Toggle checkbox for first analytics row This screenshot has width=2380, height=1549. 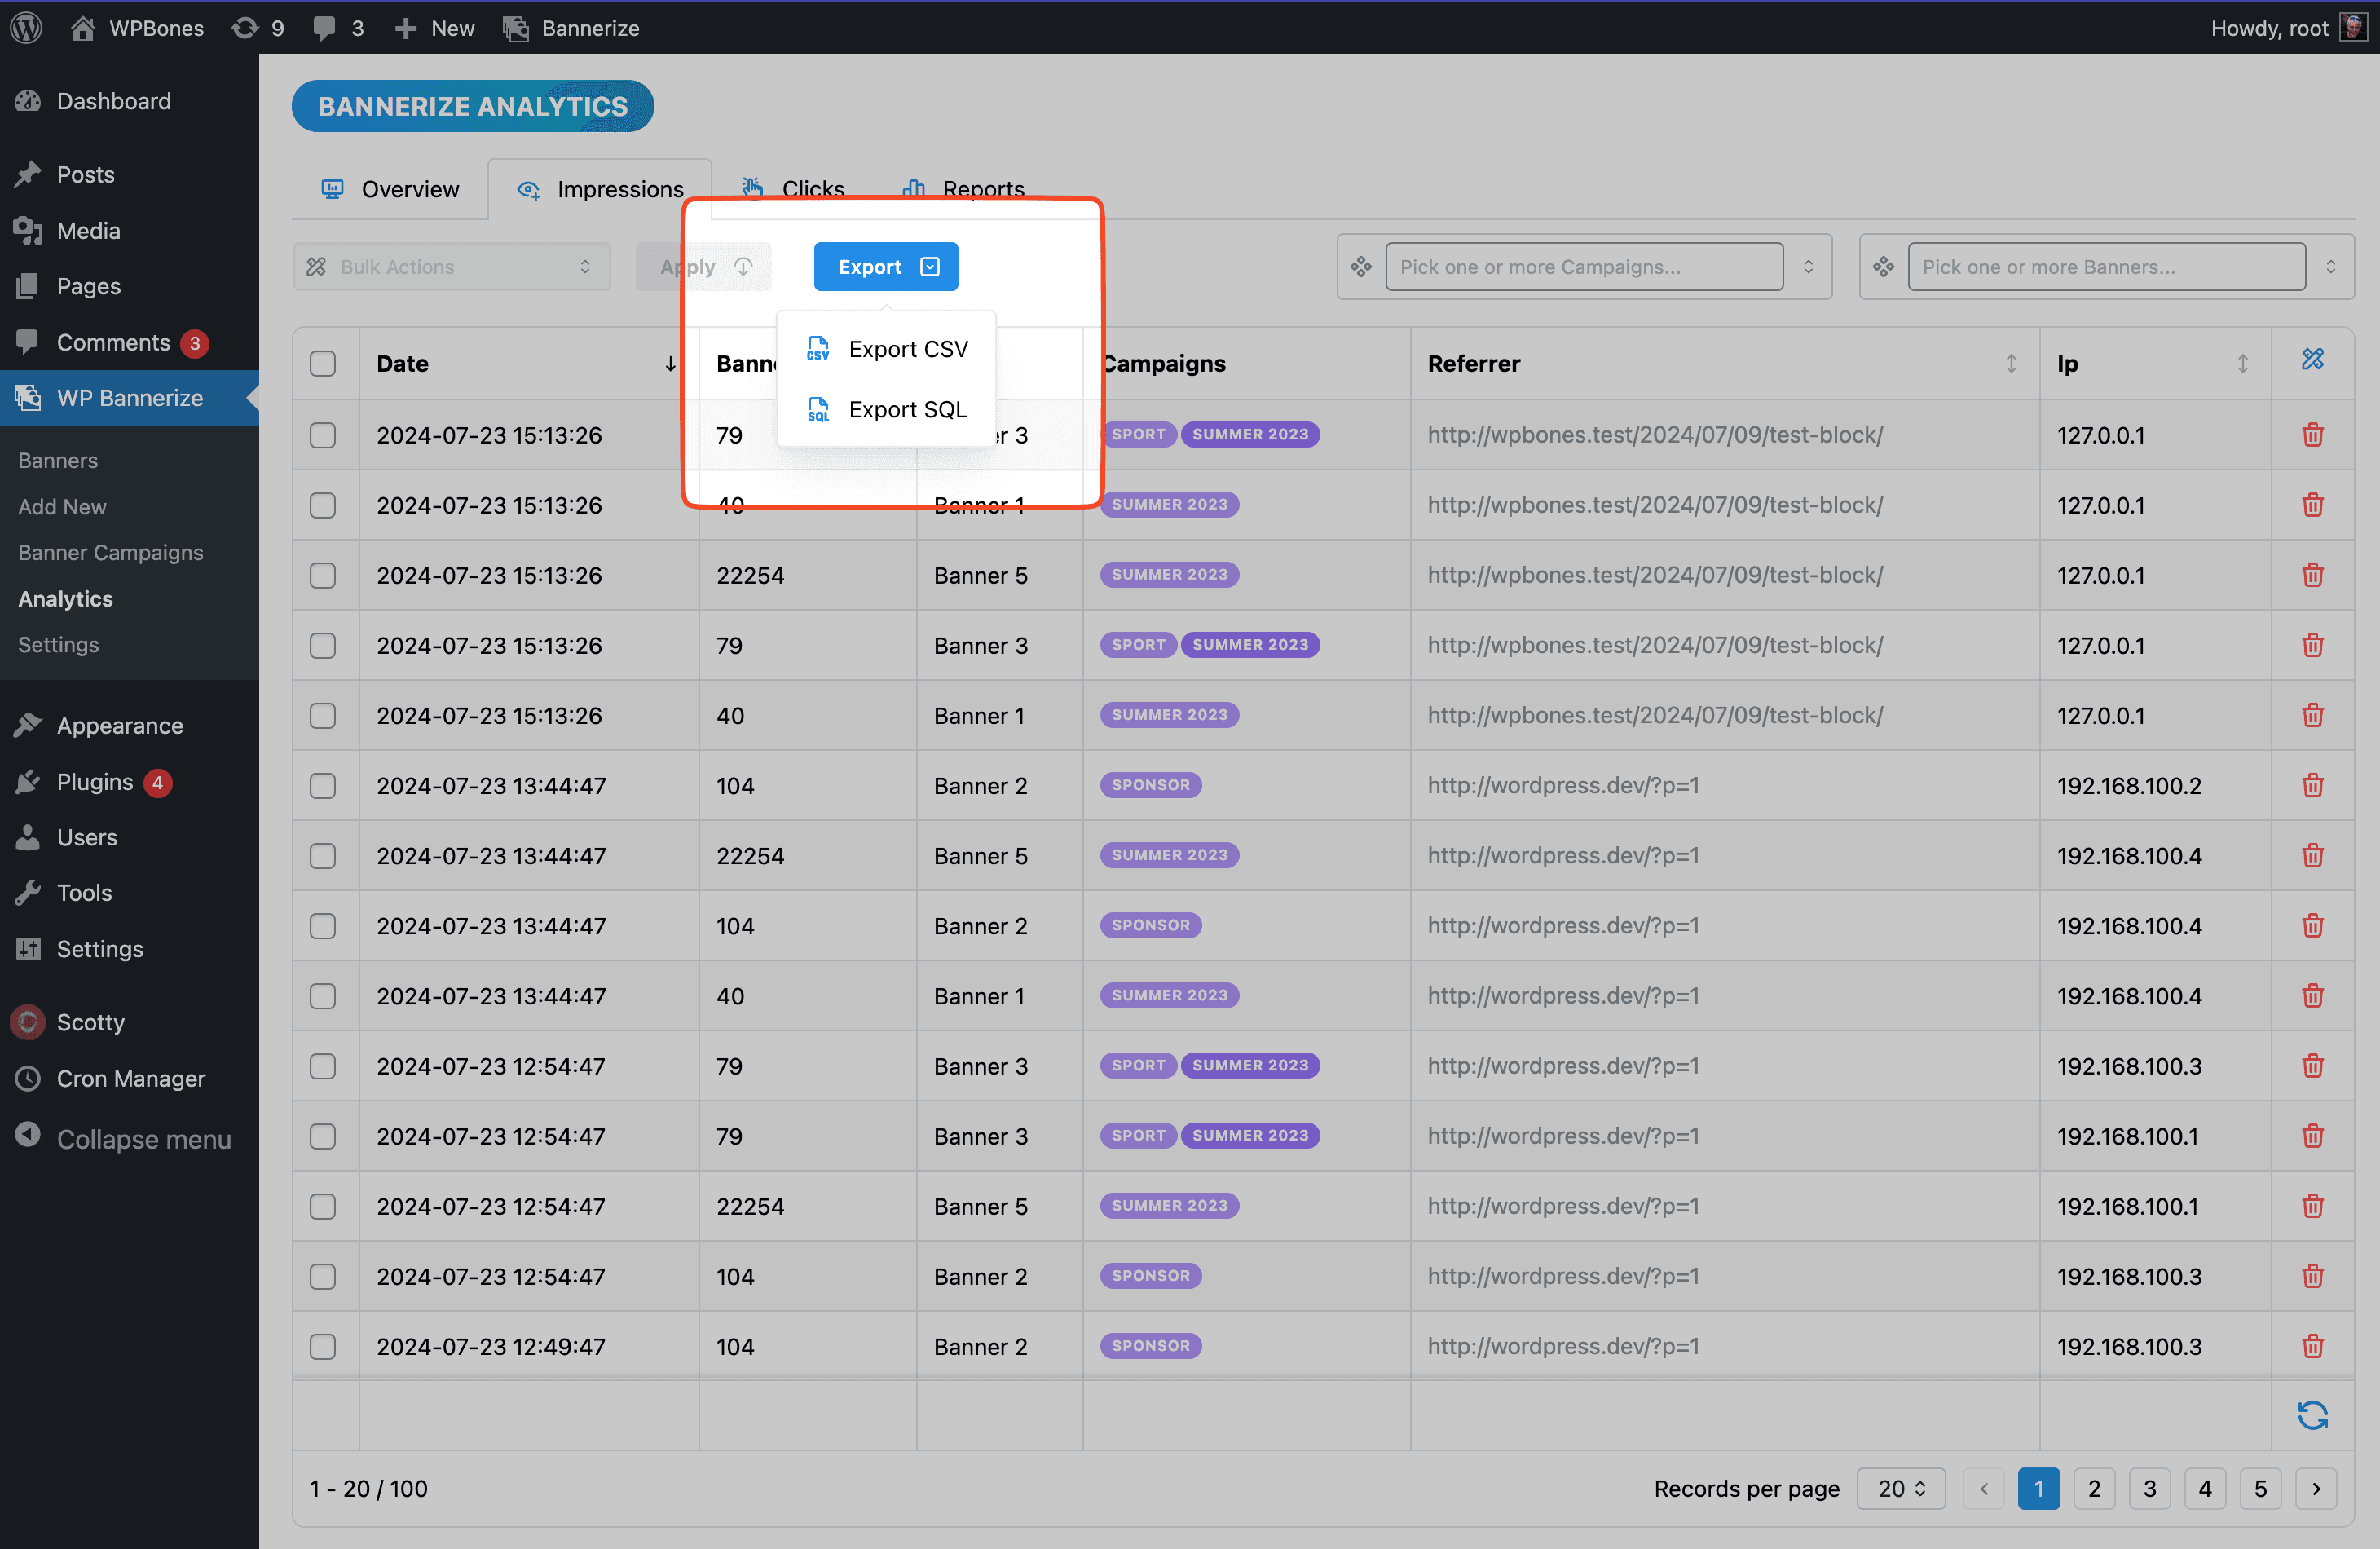(x=323, y=434)
